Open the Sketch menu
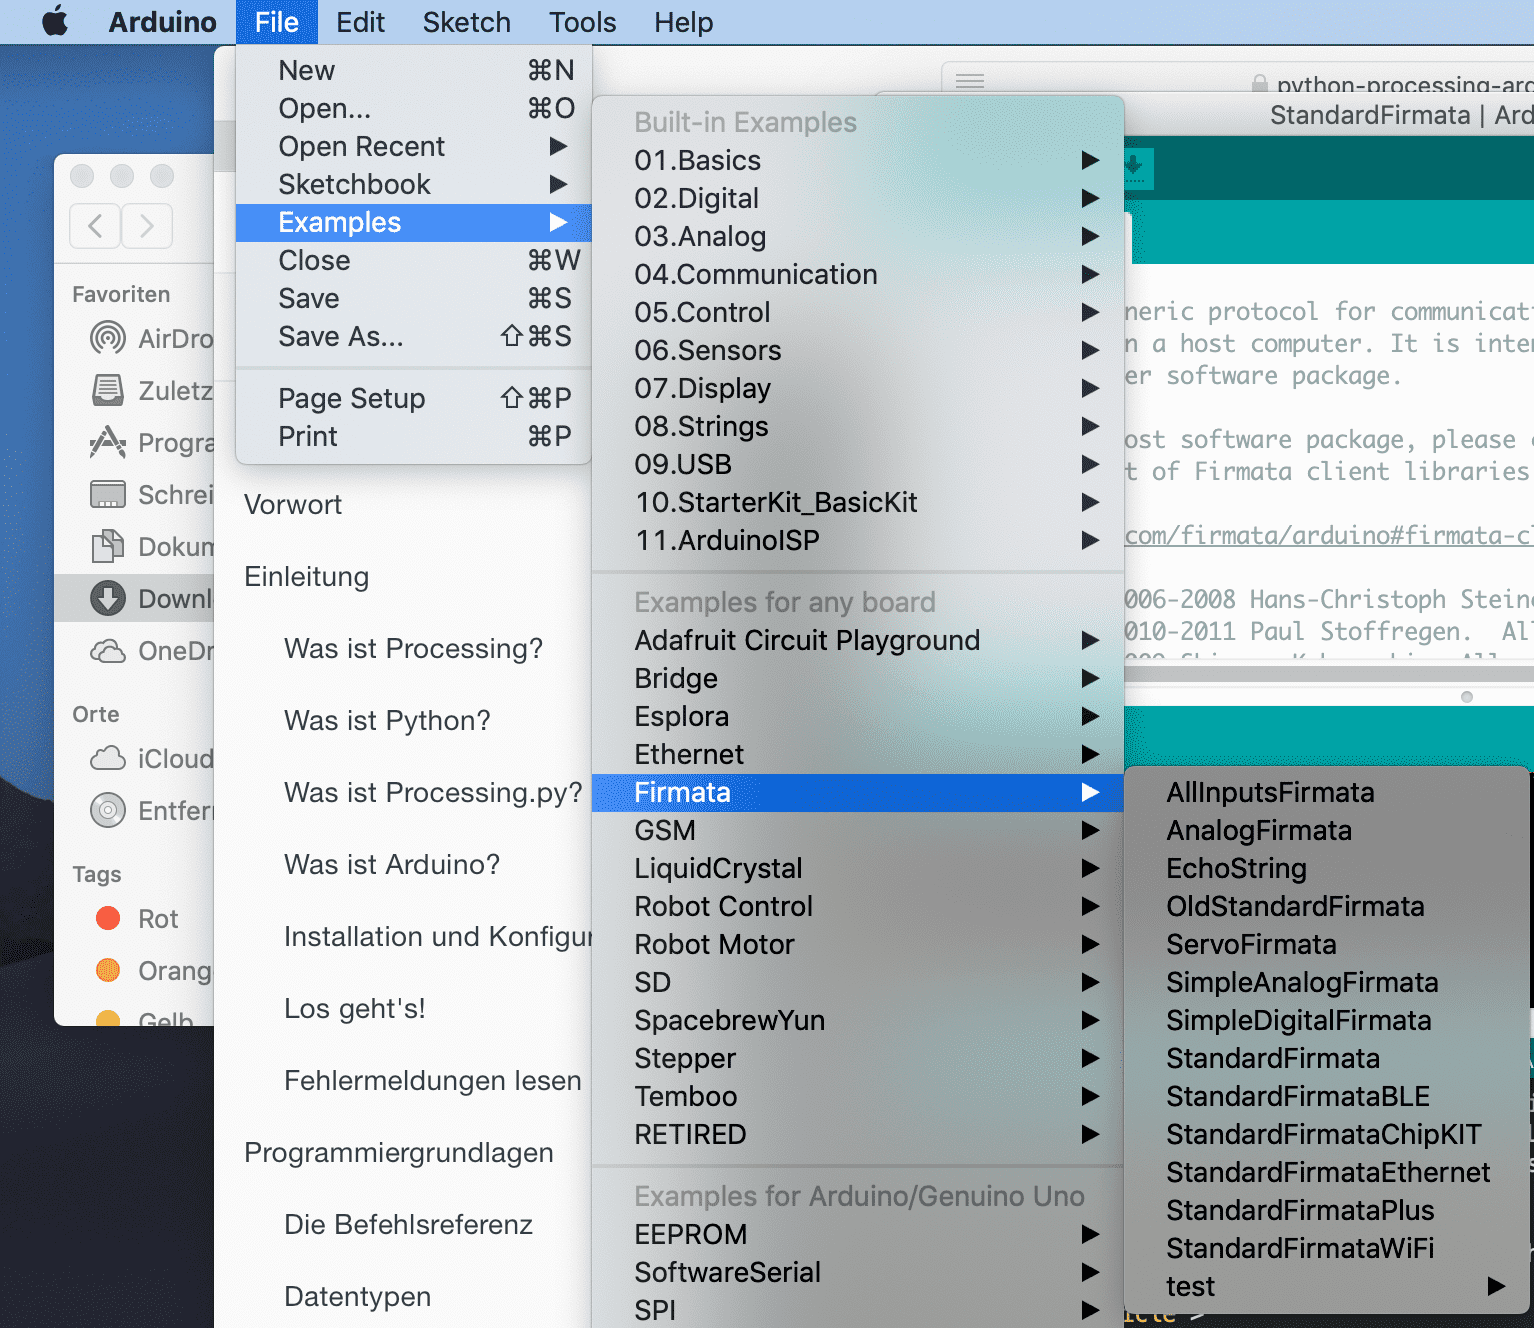Screen dimensions: 1534x1328 coord(467,22)
